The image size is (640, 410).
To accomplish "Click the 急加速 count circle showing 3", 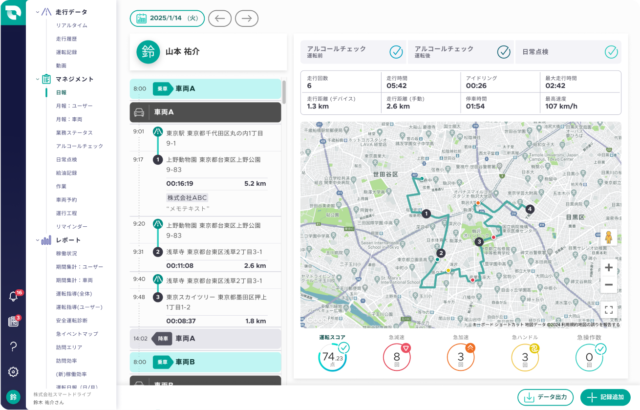I will click(x=460, y=357).
